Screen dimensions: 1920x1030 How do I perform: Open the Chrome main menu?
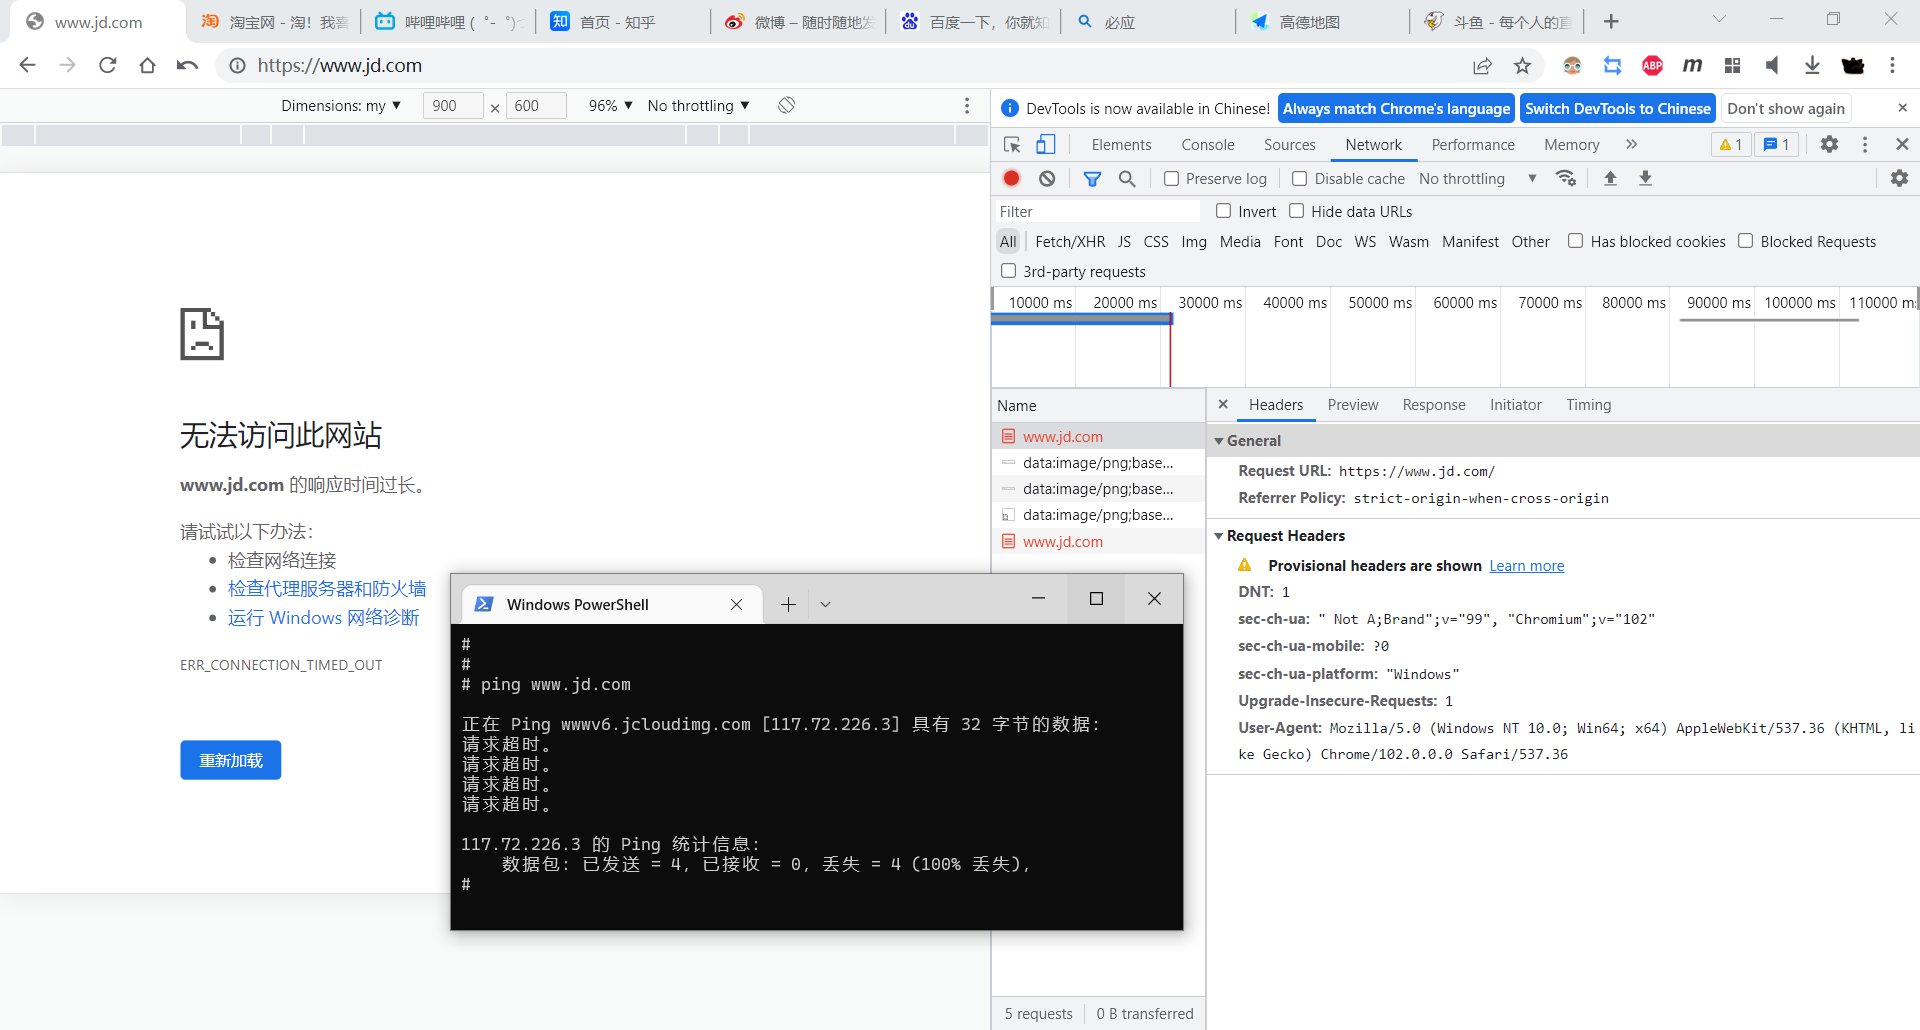1892,65
